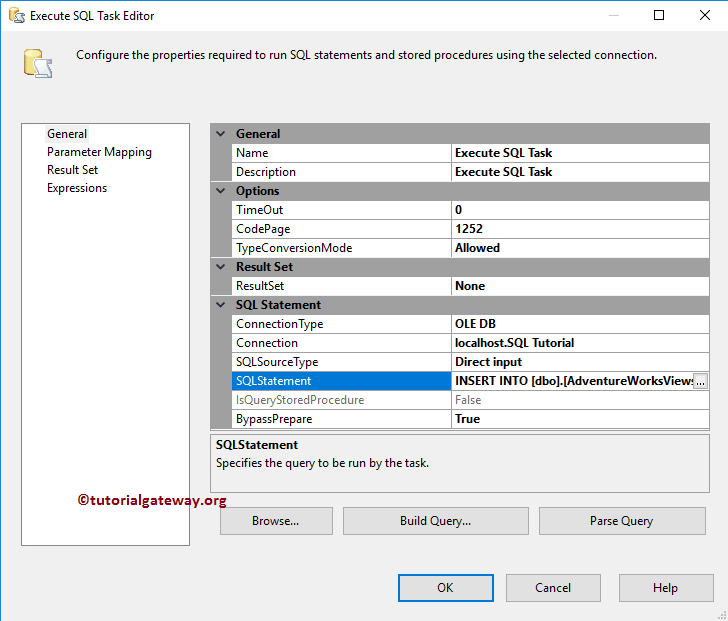Select the Description property label
The height and width of the screenshot is (621, 728).
(x=341, y=172)
